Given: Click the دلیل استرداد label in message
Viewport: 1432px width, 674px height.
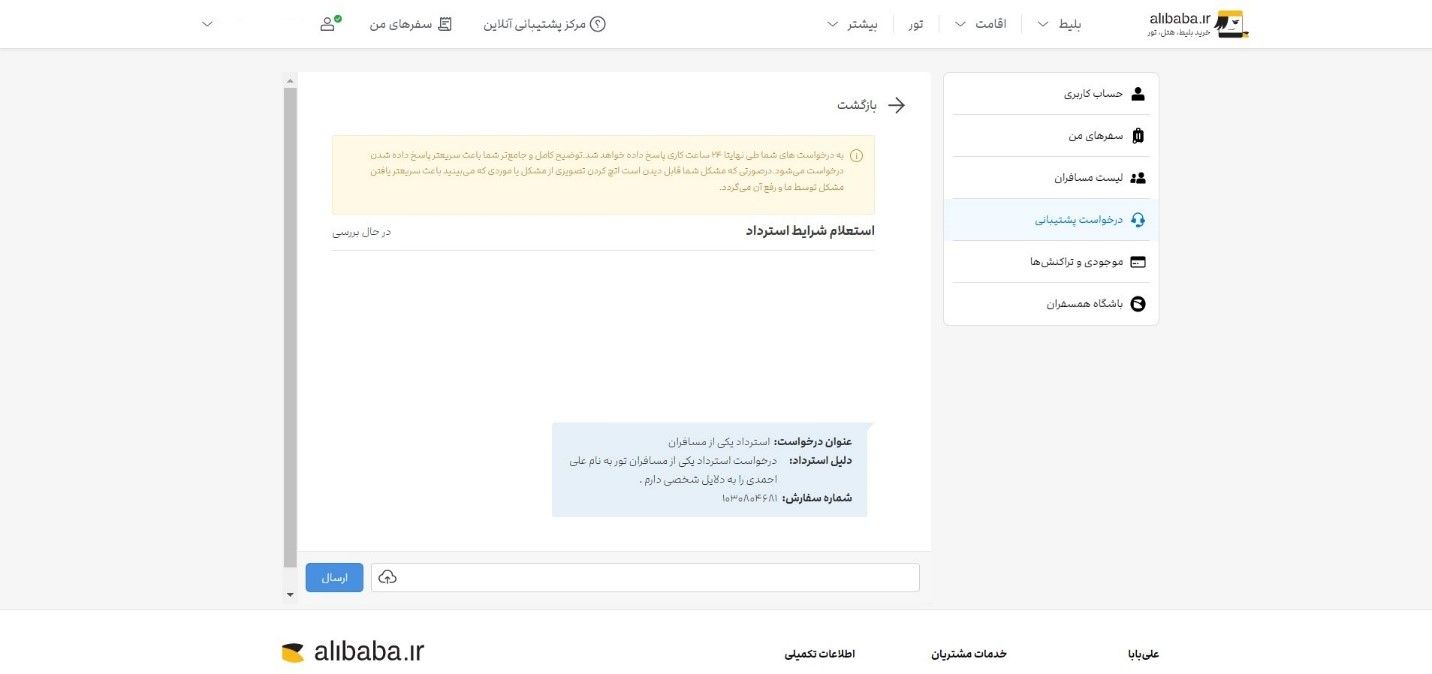Looking at the screenshot, I should coord(821,460).
